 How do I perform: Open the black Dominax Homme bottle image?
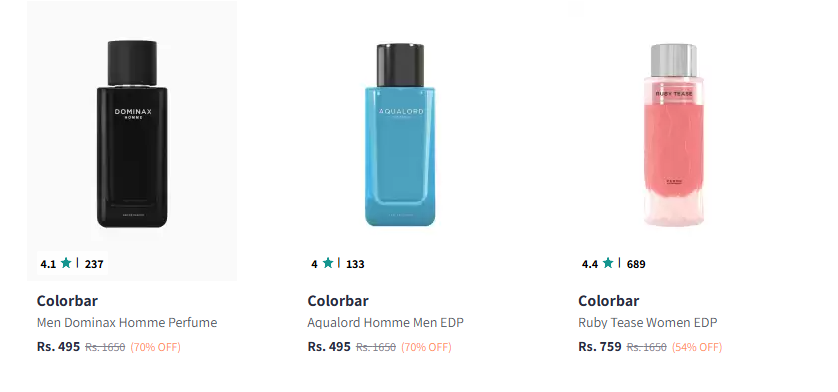click(132, 134)
